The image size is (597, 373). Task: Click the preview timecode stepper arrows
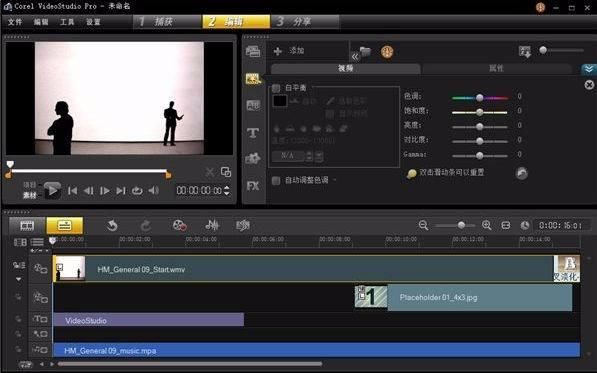(x=227, y=190)
